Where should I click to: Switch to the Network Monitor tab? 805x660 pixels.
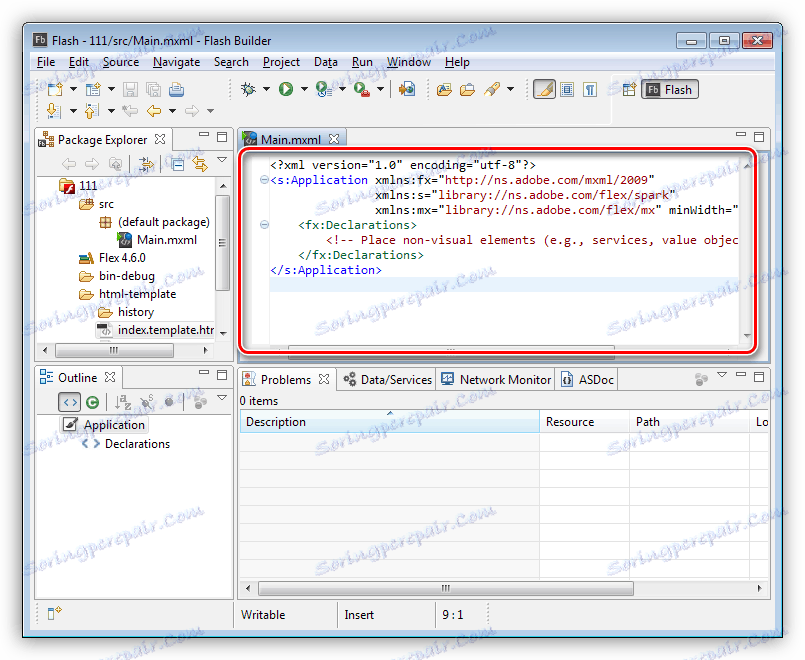(496, 379)
